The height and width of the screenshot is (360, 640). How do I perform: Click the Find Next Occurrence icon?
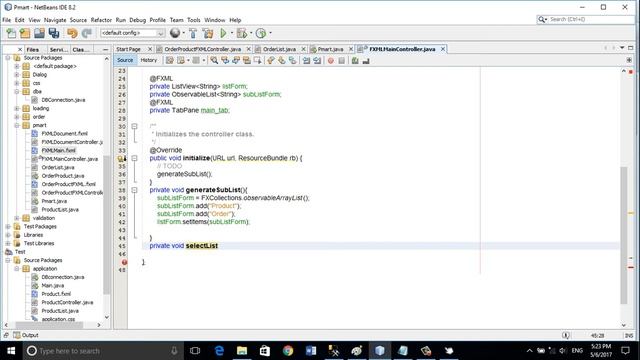tap(236, 60)
